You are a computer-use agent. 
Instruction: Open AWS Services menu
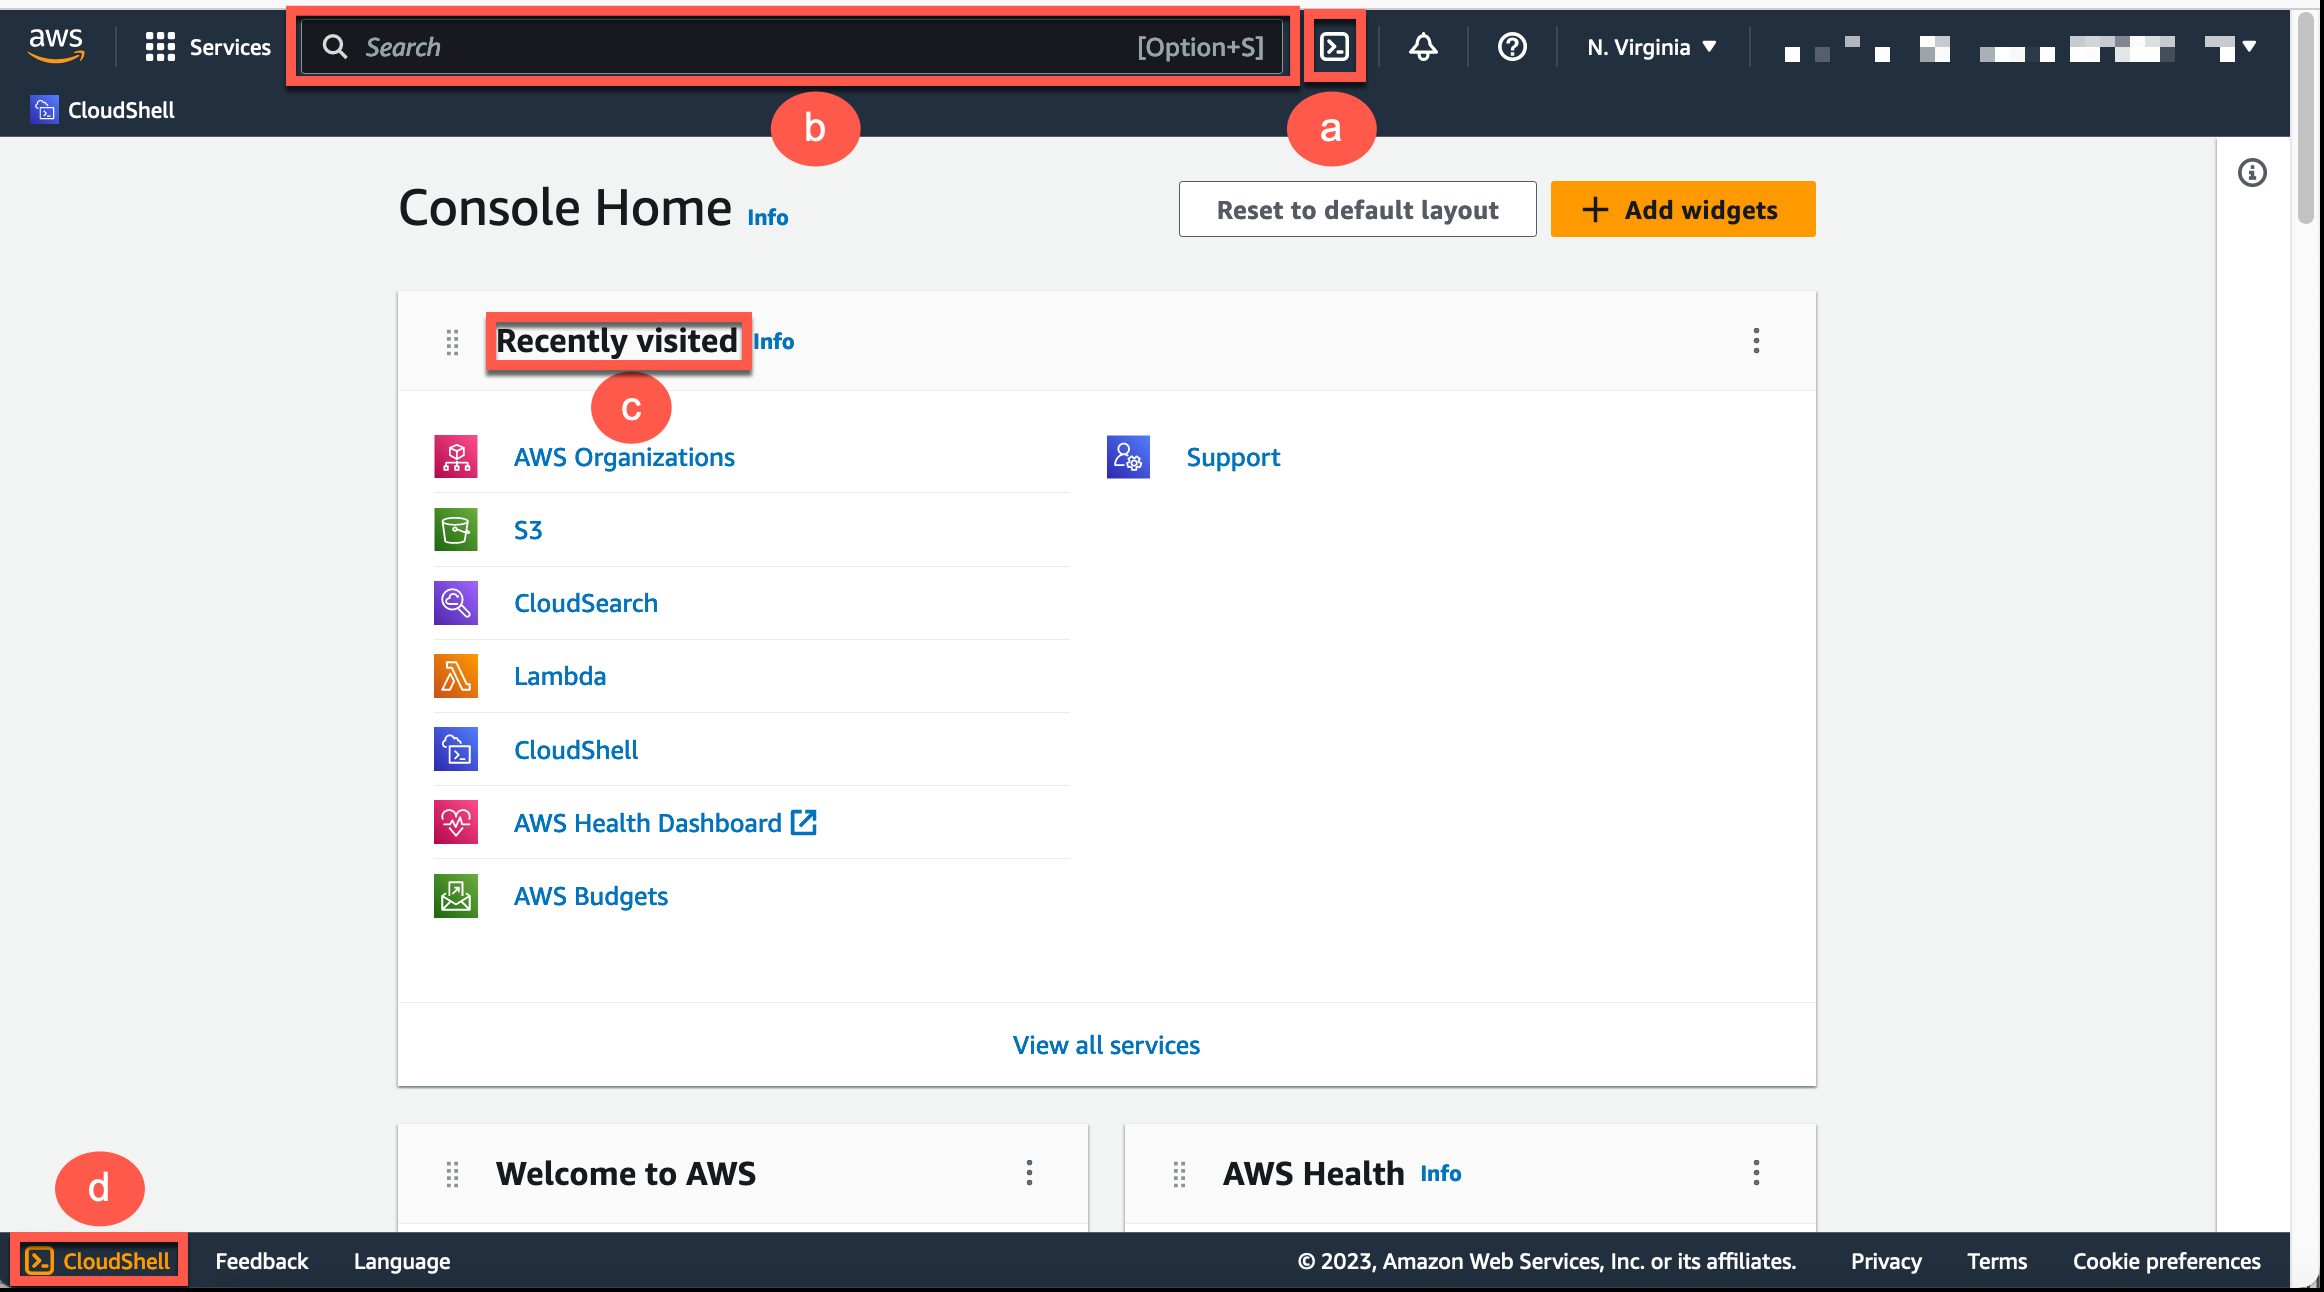click(205, 45)
